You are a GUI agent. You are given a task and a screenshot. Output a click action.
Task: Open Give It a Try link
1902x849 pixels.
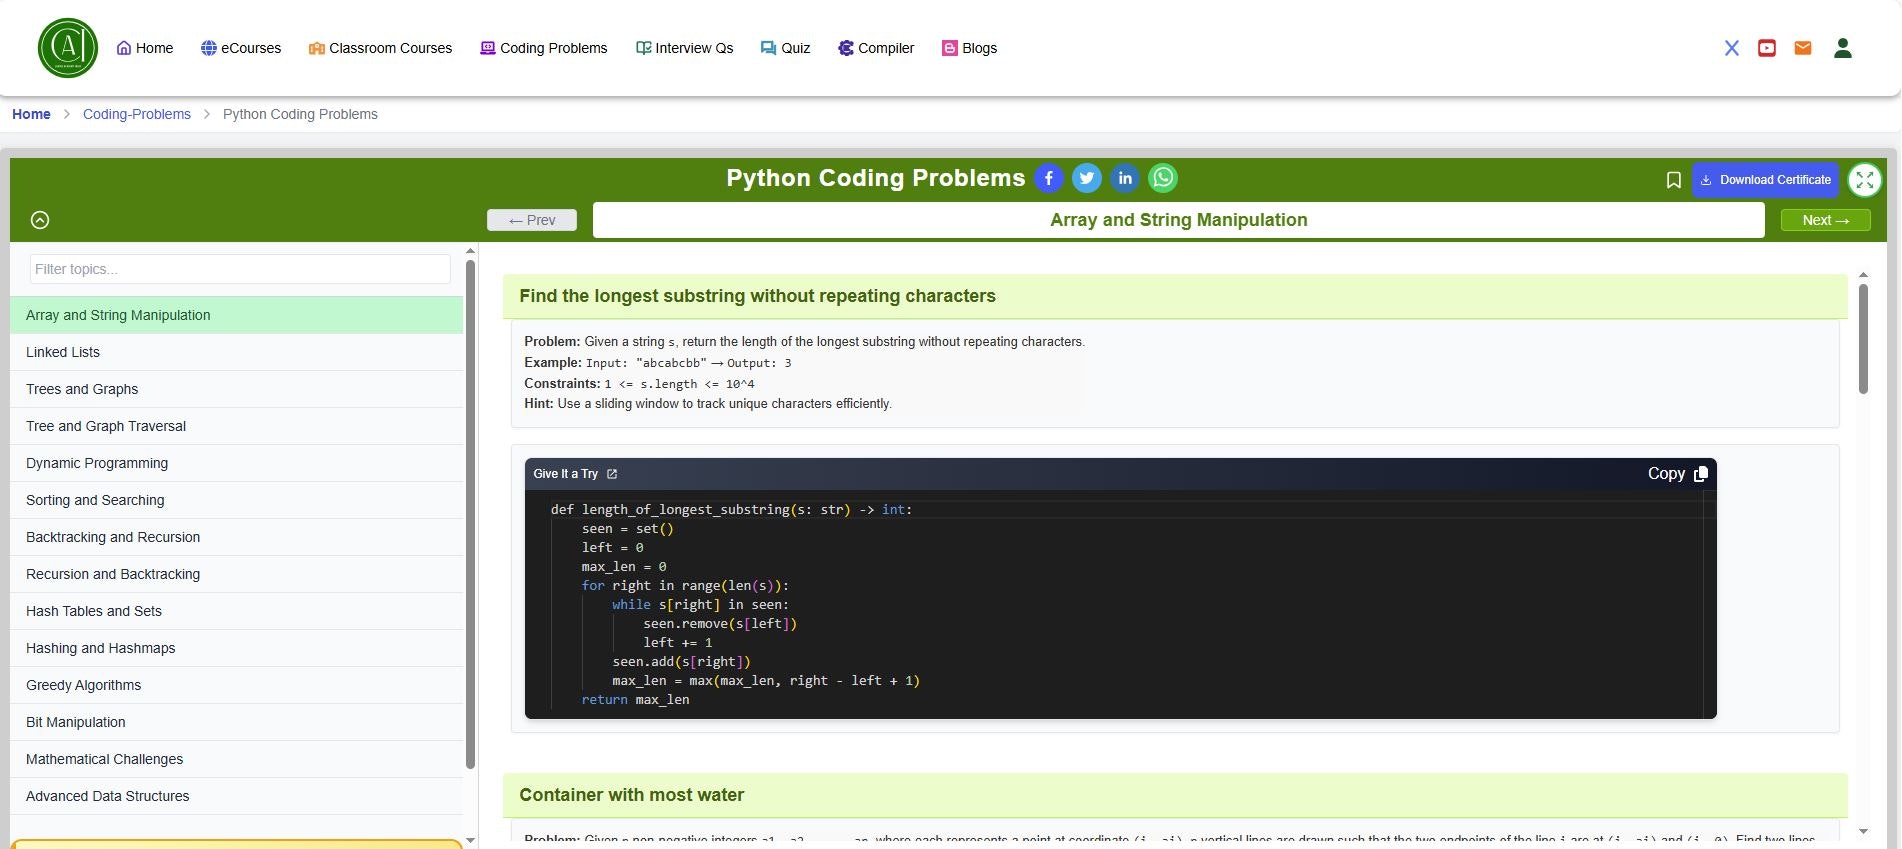(575, 474)
